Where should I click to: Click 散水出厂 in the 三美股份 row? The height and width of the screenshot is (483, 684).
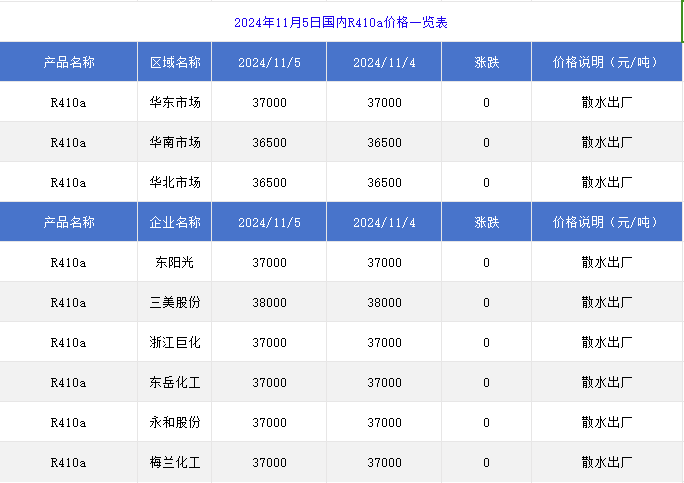point(606,302)
